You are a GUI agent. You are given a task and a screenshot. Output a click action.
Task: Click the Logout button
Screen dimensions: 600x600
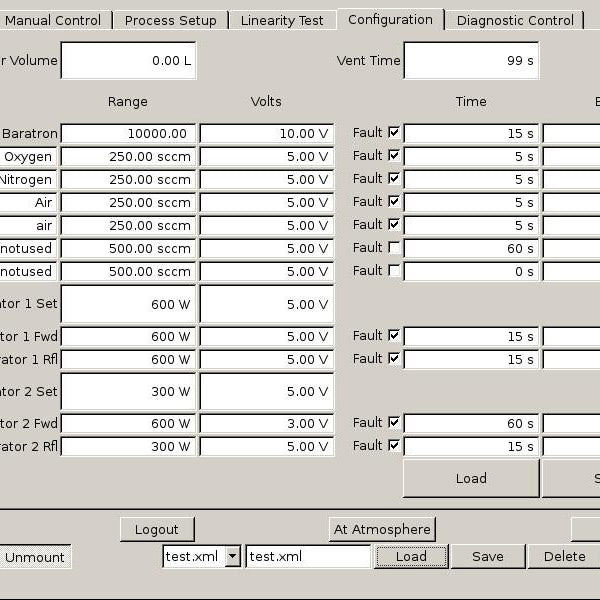click(x=157, y=530)
